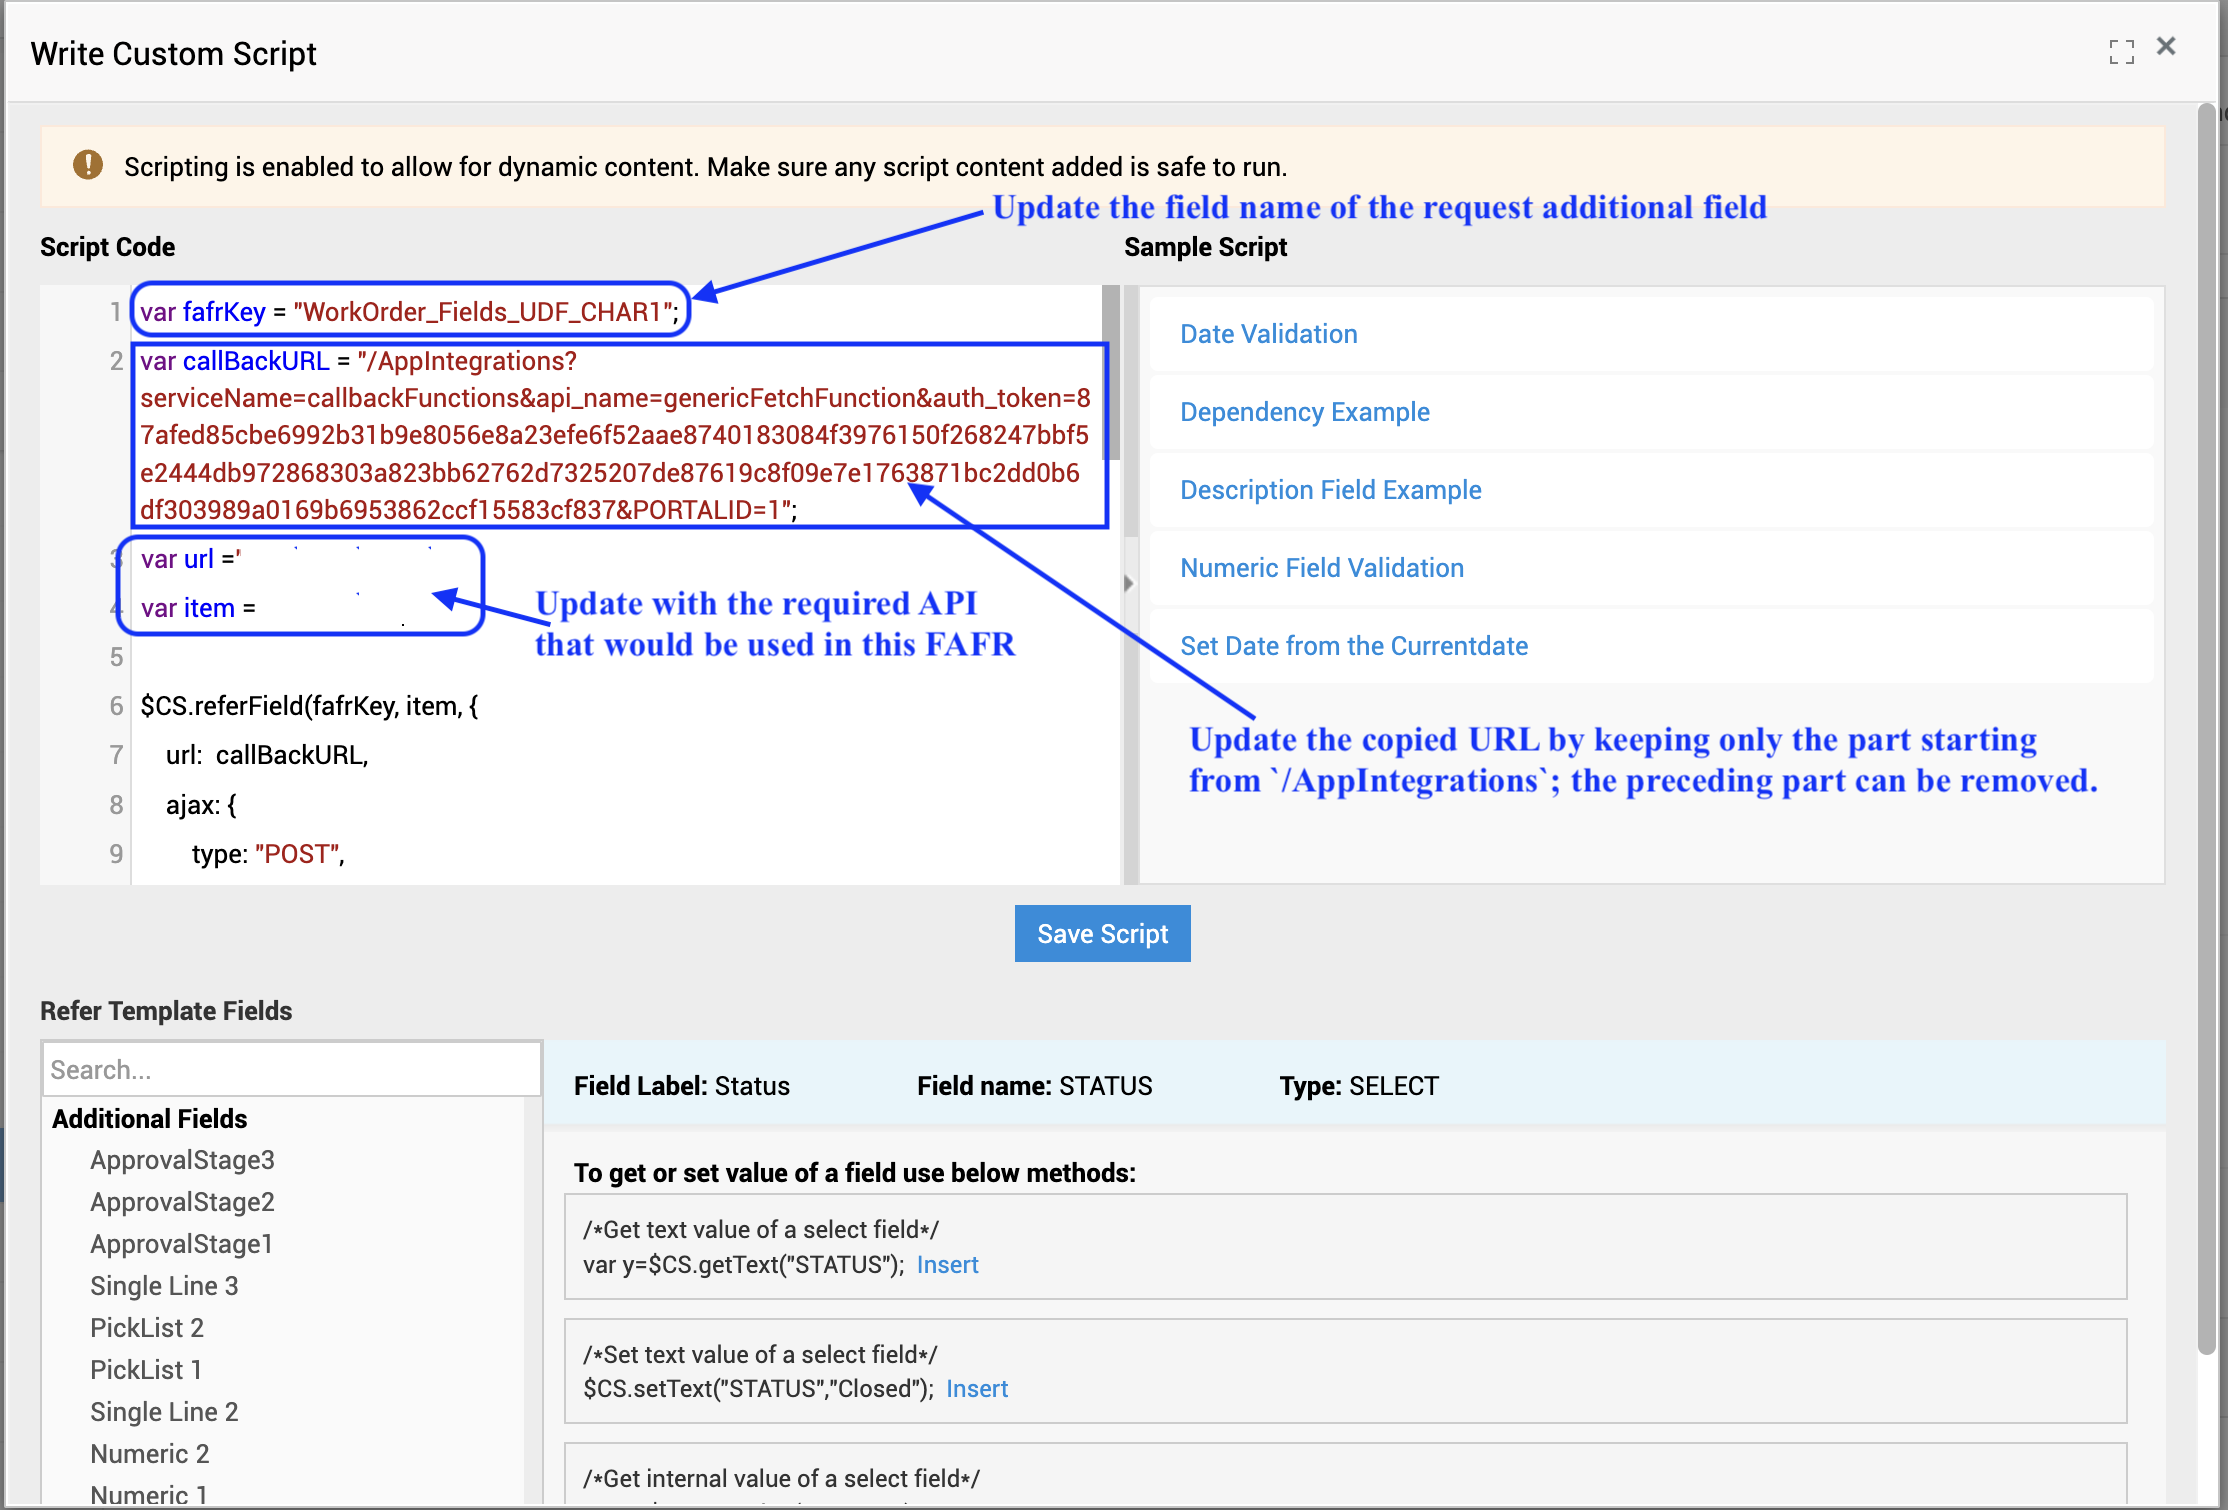Screen dimensions: 2228x1510
Task: Click the warning exclamation icon
Action: pyautogui.click(x=88, y=165)
